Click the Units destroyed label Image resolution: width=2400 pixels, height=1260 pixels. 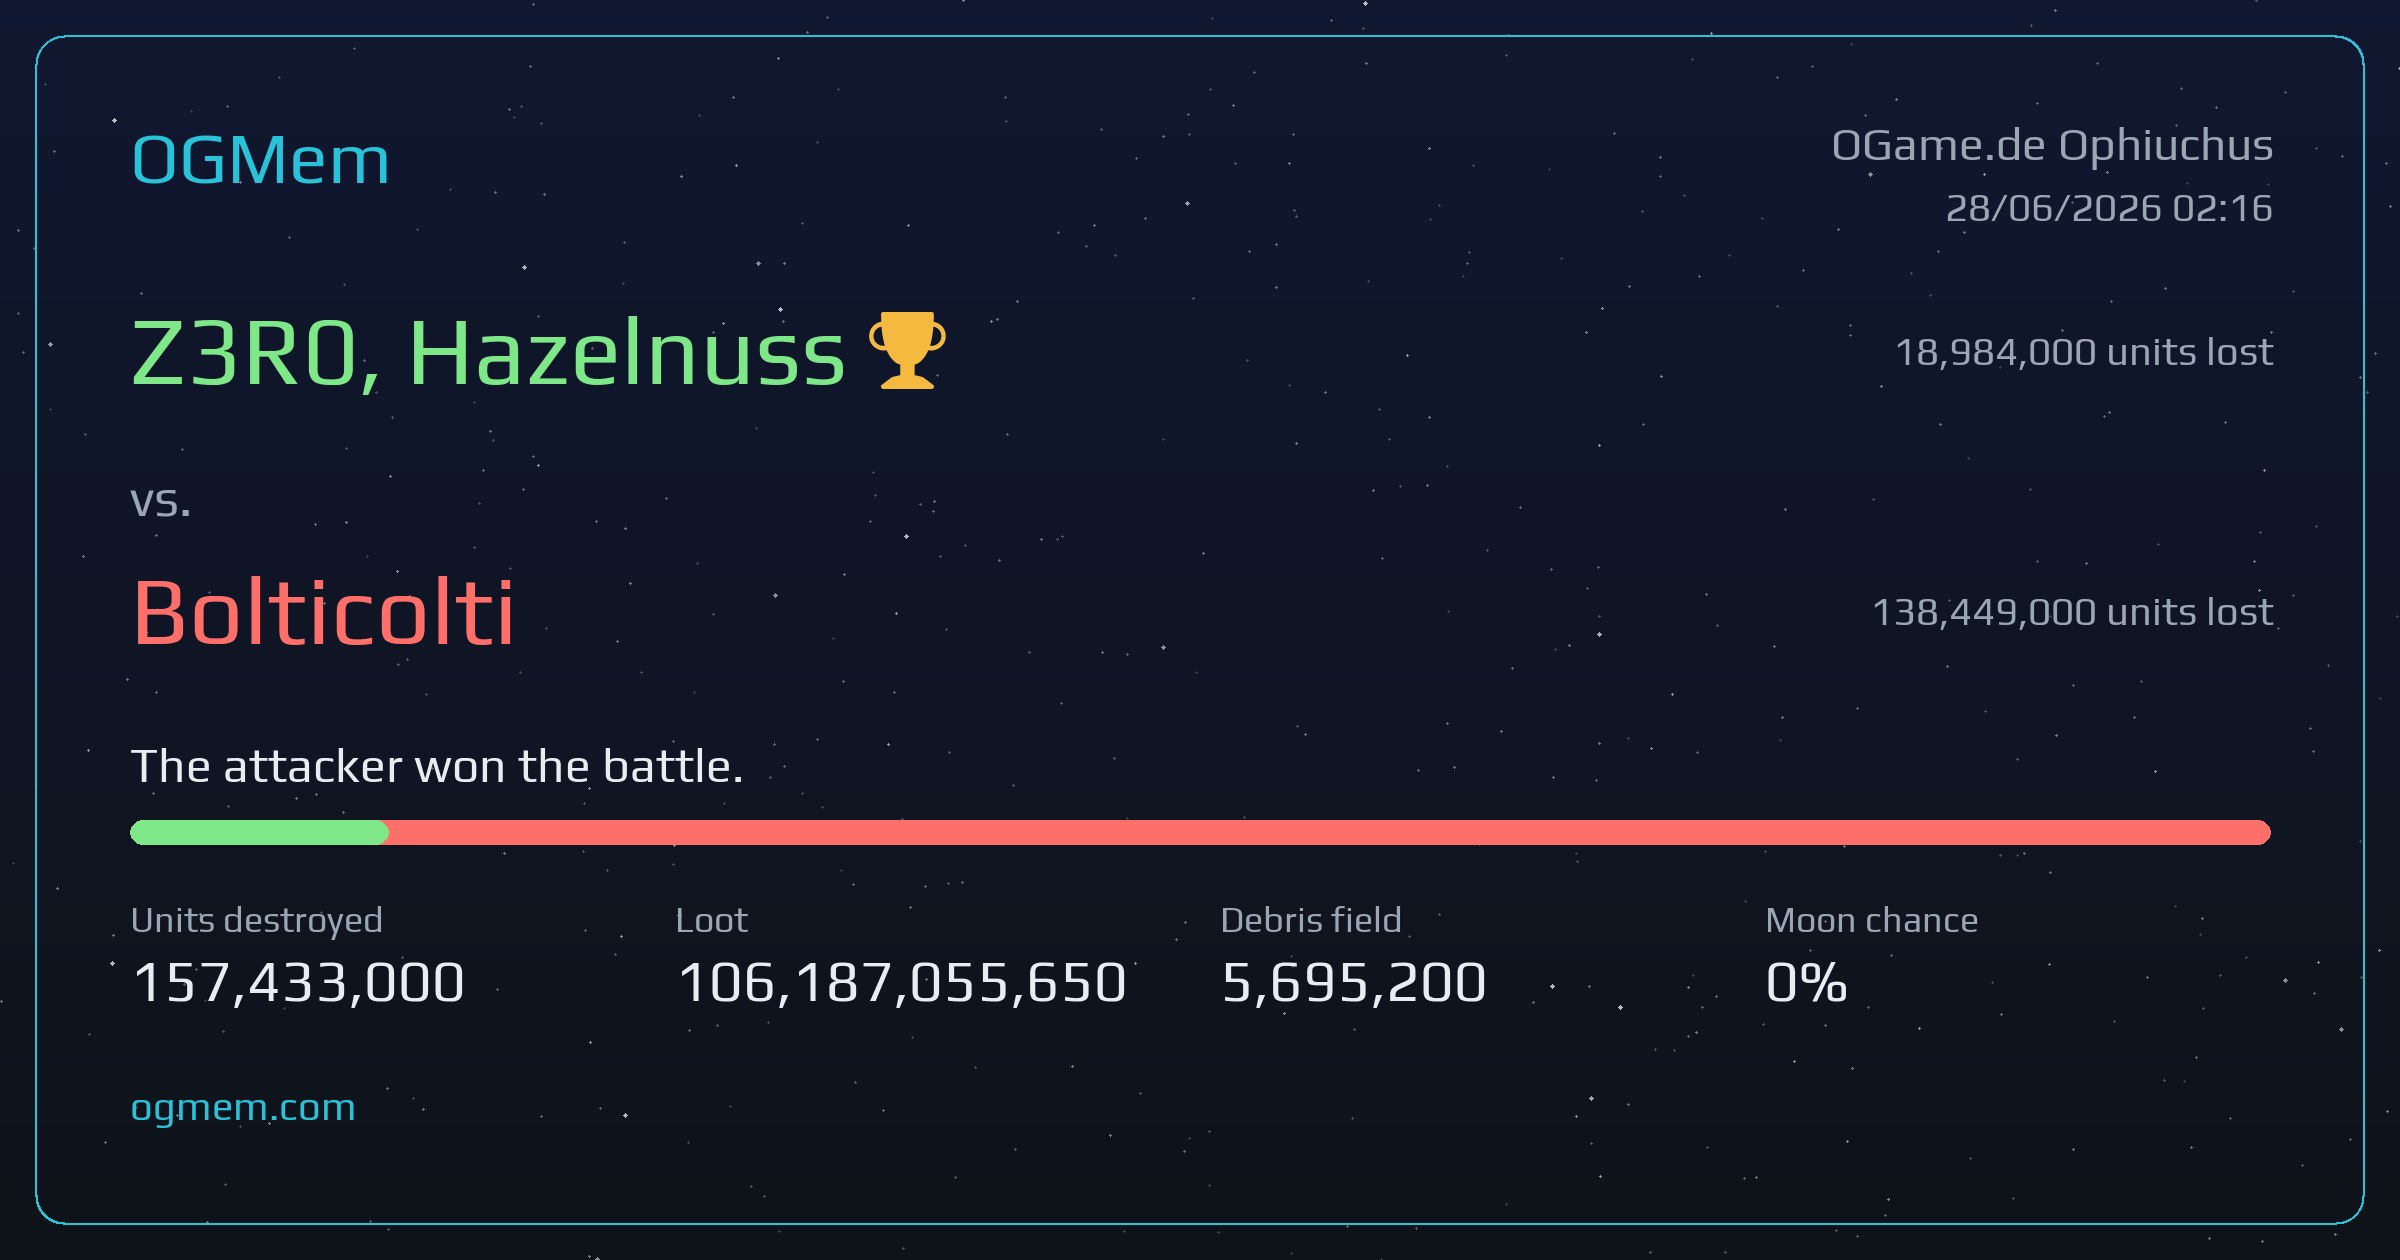point(257,921)
